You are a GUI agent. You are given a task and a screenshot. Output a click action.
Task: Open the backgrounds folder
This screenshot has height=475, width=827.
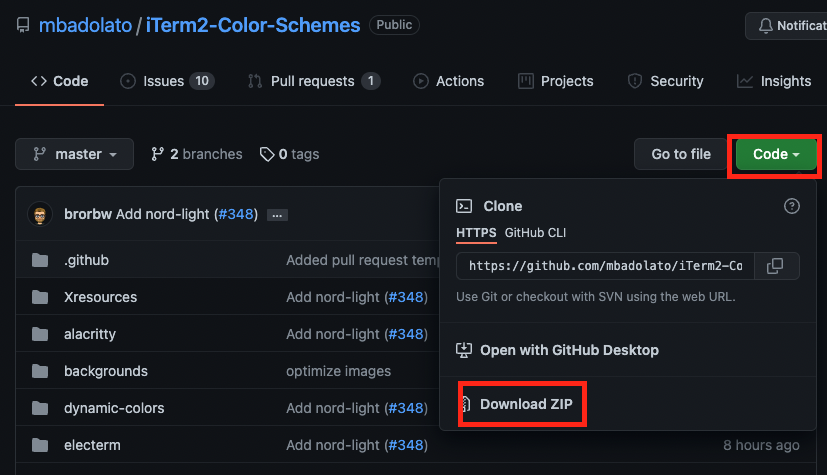pyautogui.click(x=106, y=371)
